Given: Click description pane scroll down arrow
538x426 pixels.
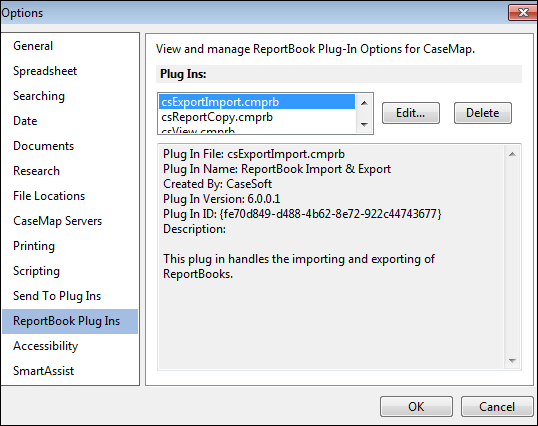Looking at the screenshot, I should tap(512, 361).
